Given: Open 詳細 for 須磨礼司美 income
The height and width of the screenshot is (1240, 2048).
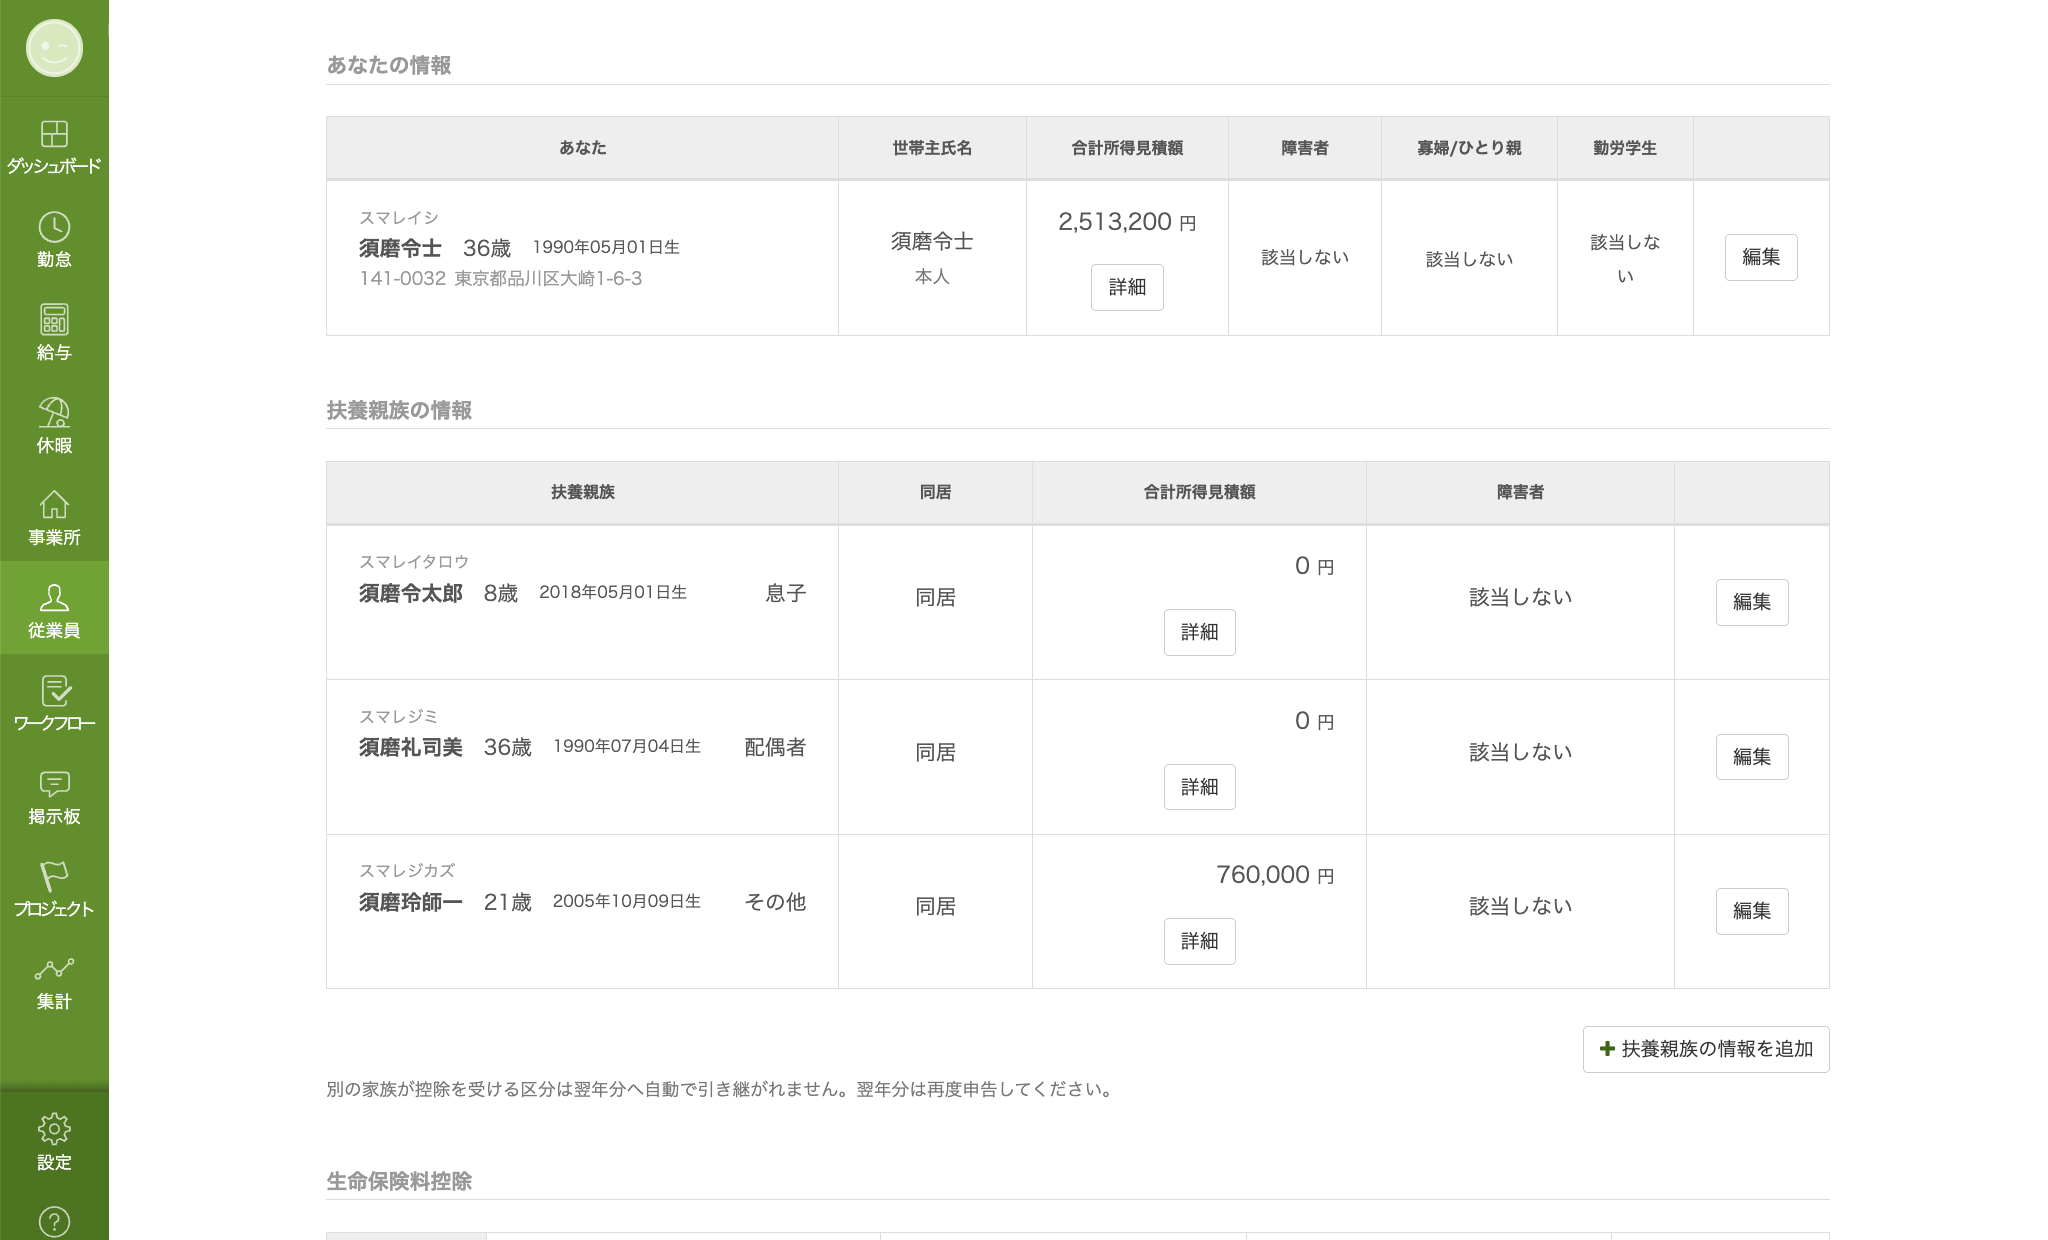Looking at the screenshot, I should click(x=1199, y=788).
